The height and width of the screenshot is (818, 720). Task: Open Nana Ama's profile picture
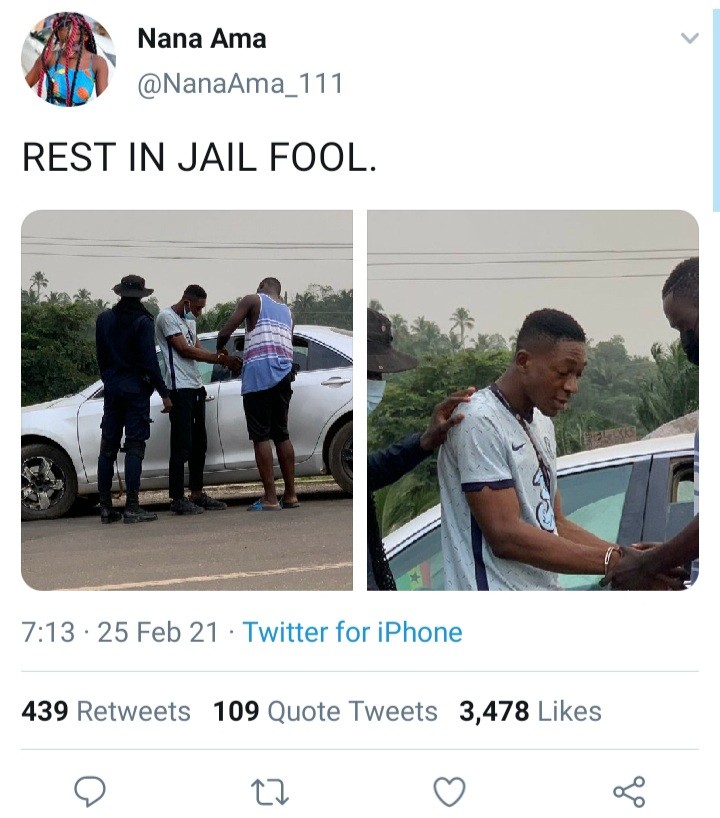point(68,59)
